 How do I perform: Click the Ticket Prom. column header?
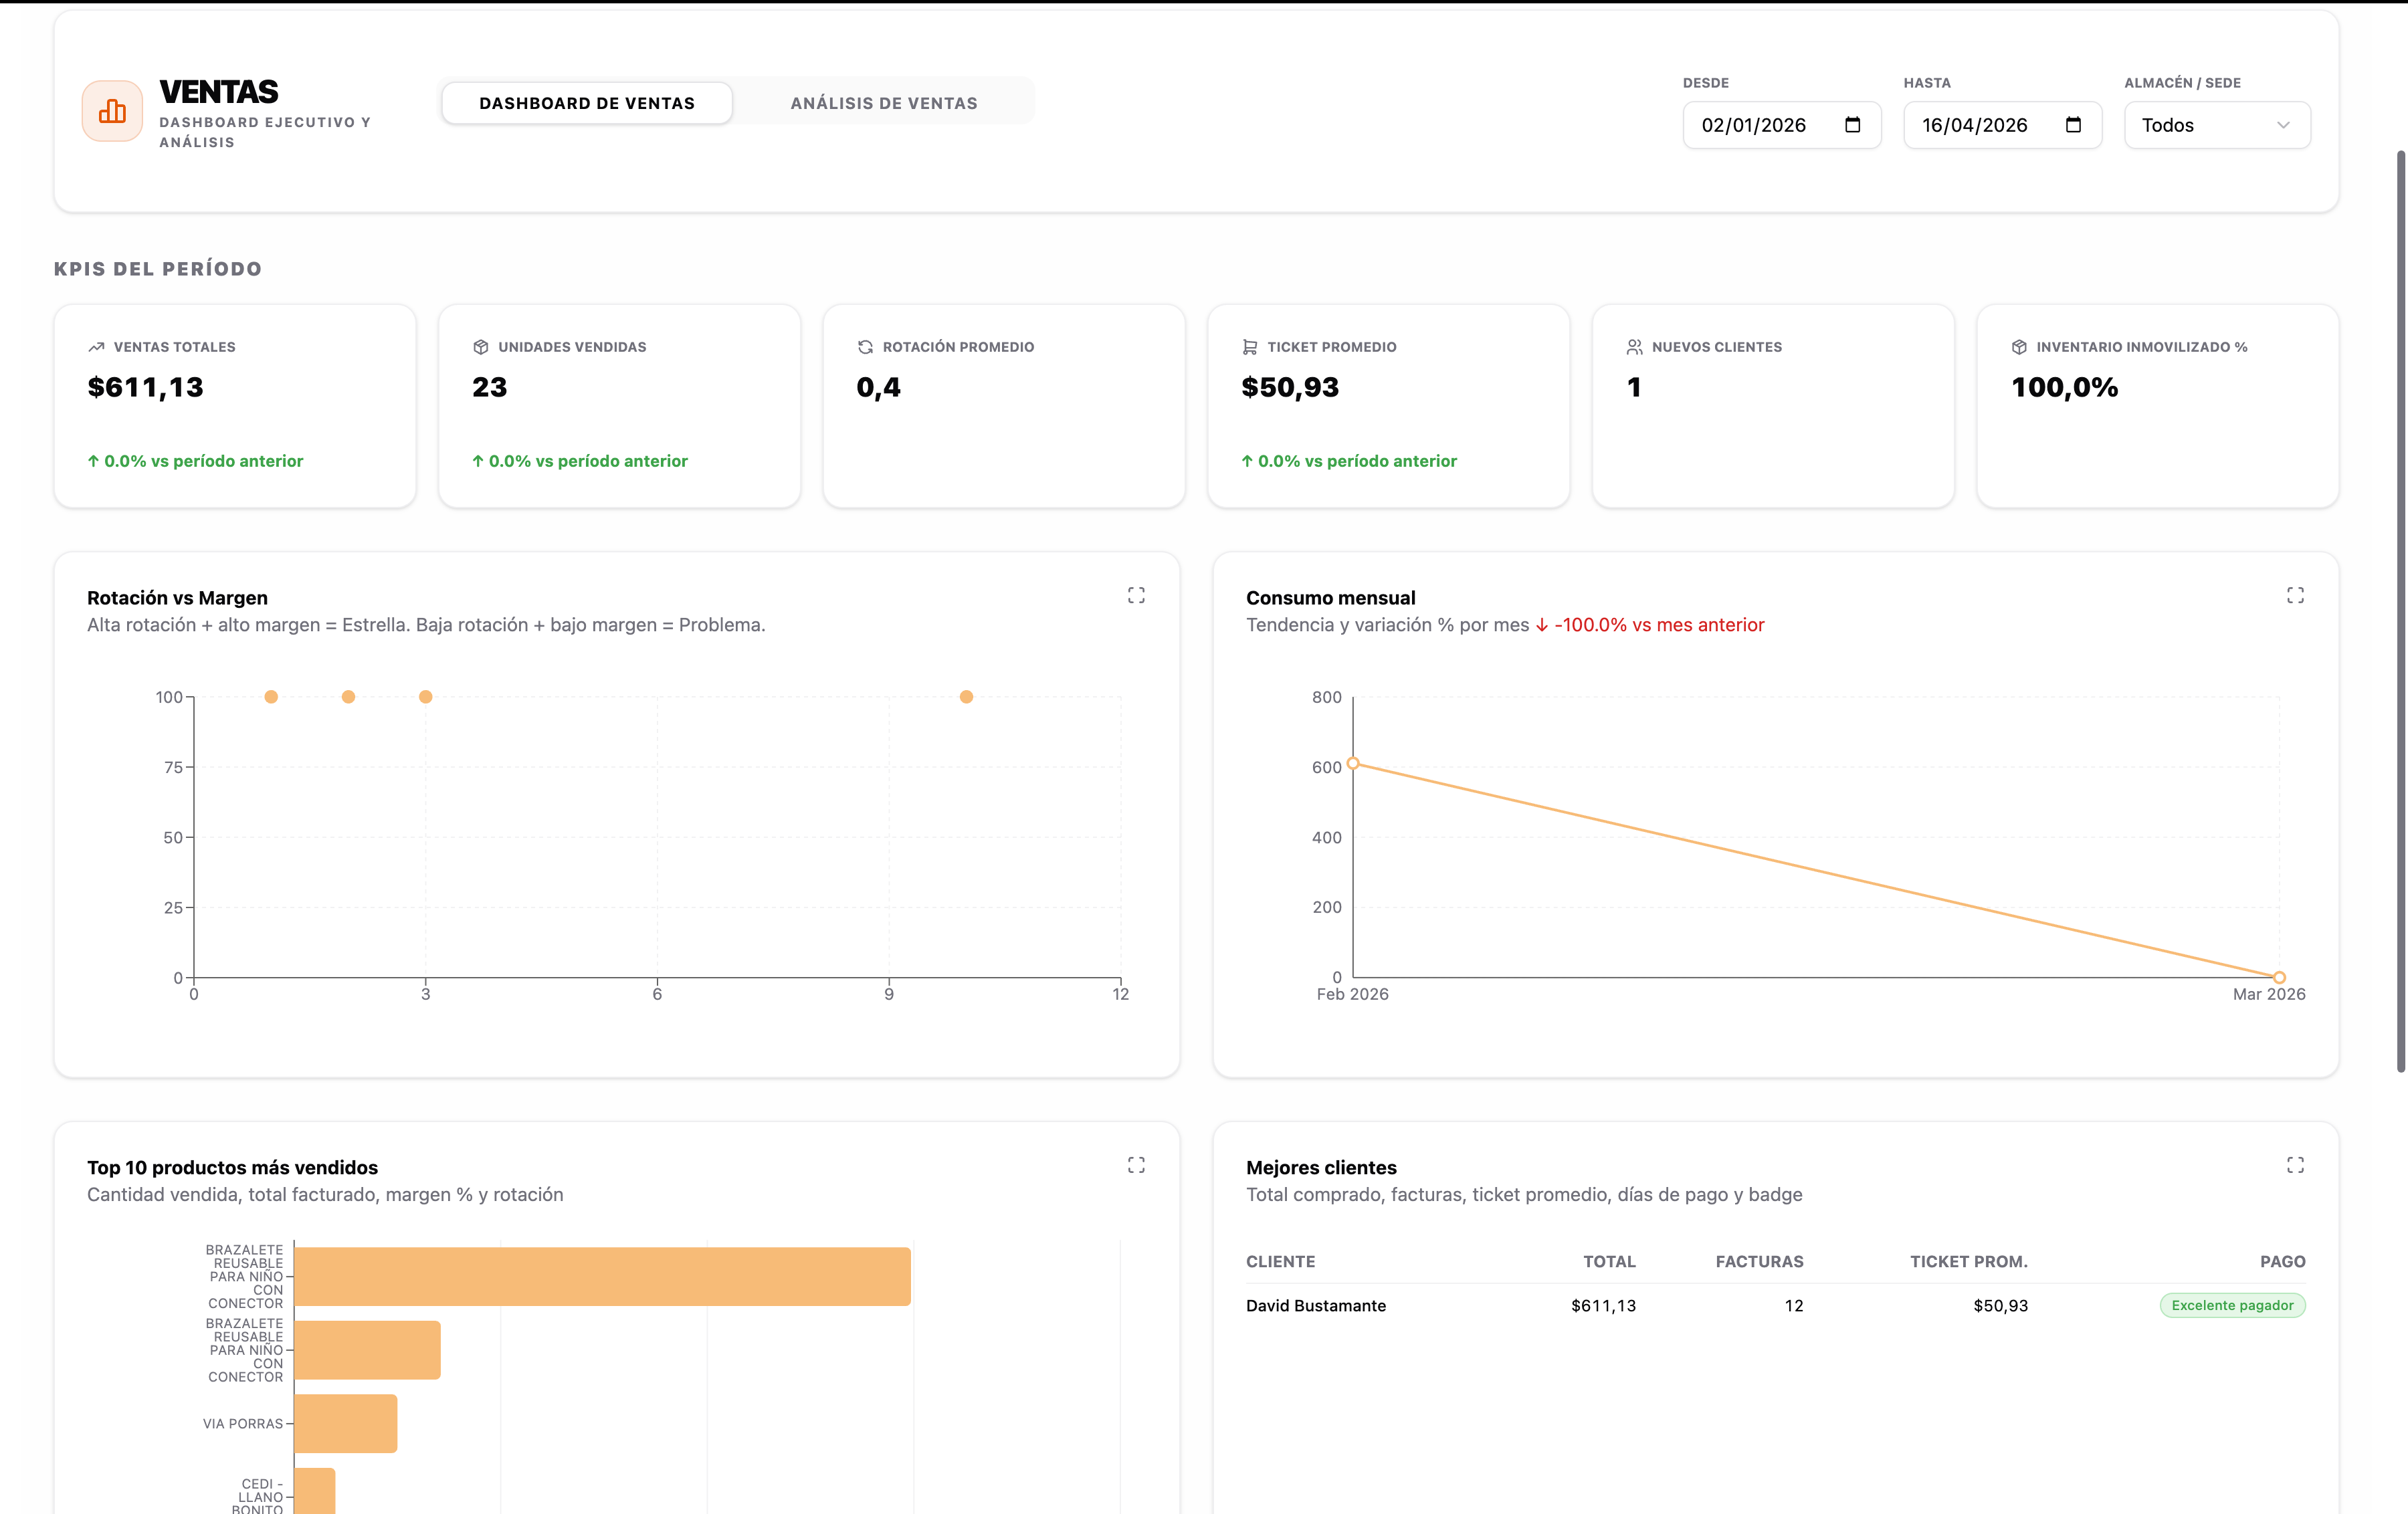pos(1968,1262)
